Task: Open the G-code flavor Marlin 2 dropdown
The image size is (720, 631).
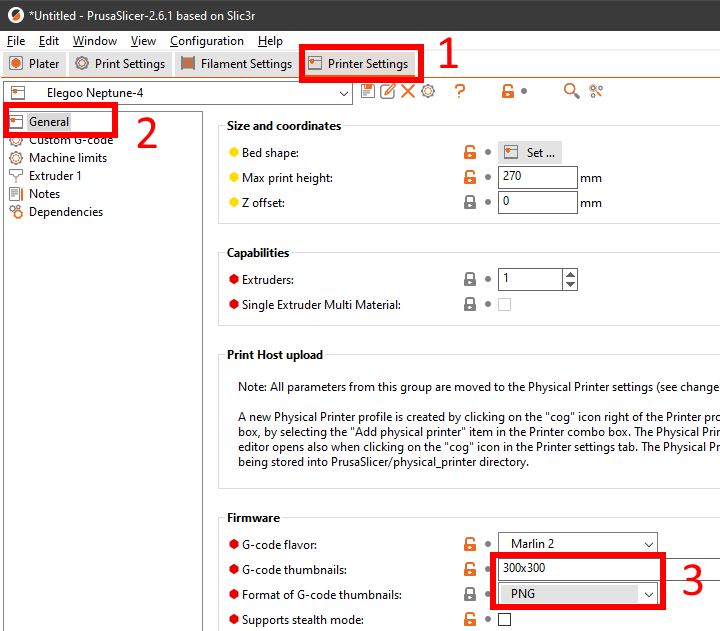Action: coord(578,544)
